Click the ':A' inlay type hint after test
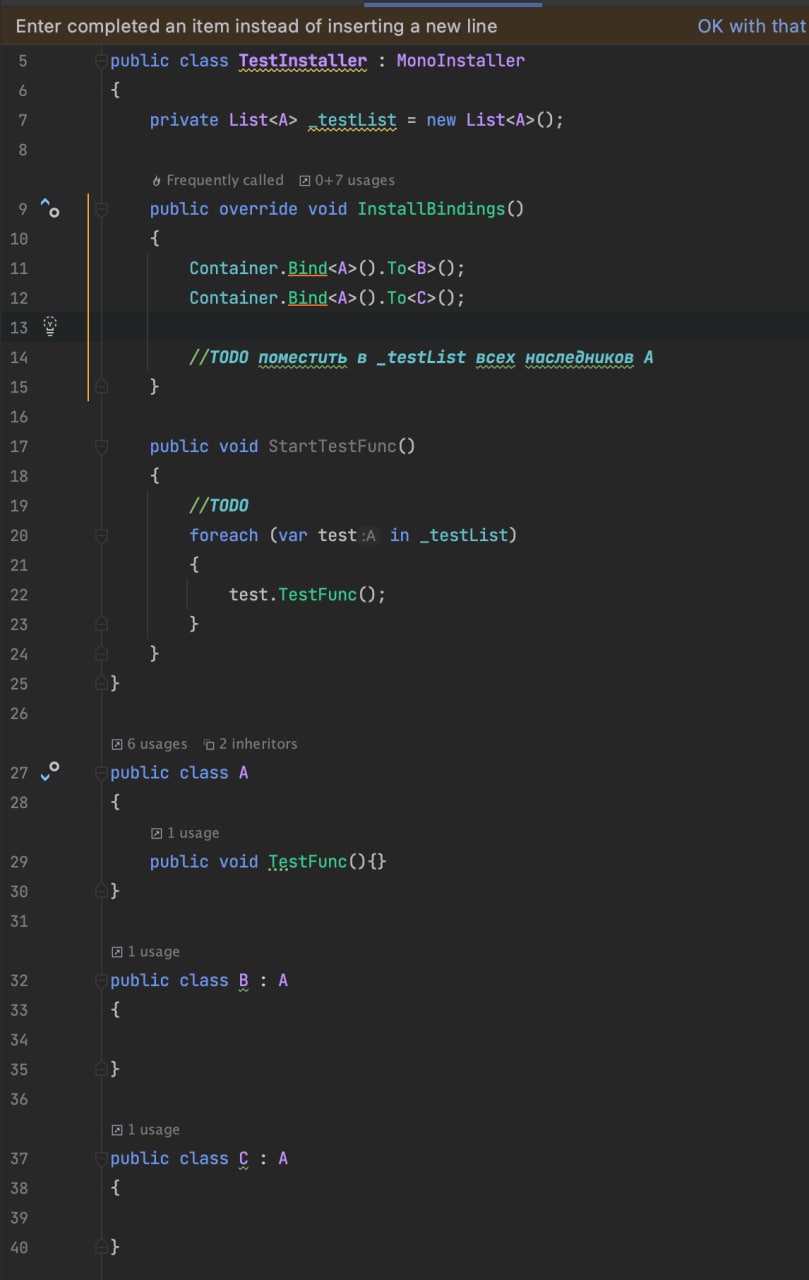 370,536
